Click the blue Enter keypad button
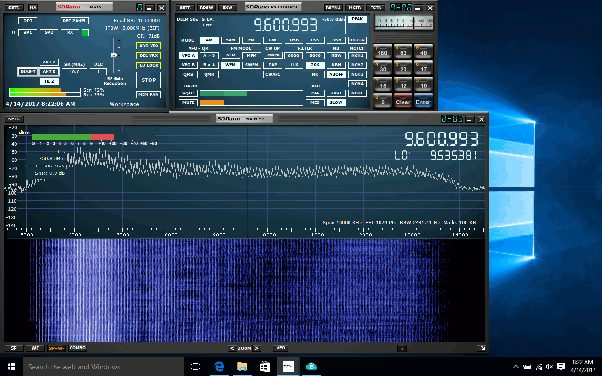 coord(423,101)
